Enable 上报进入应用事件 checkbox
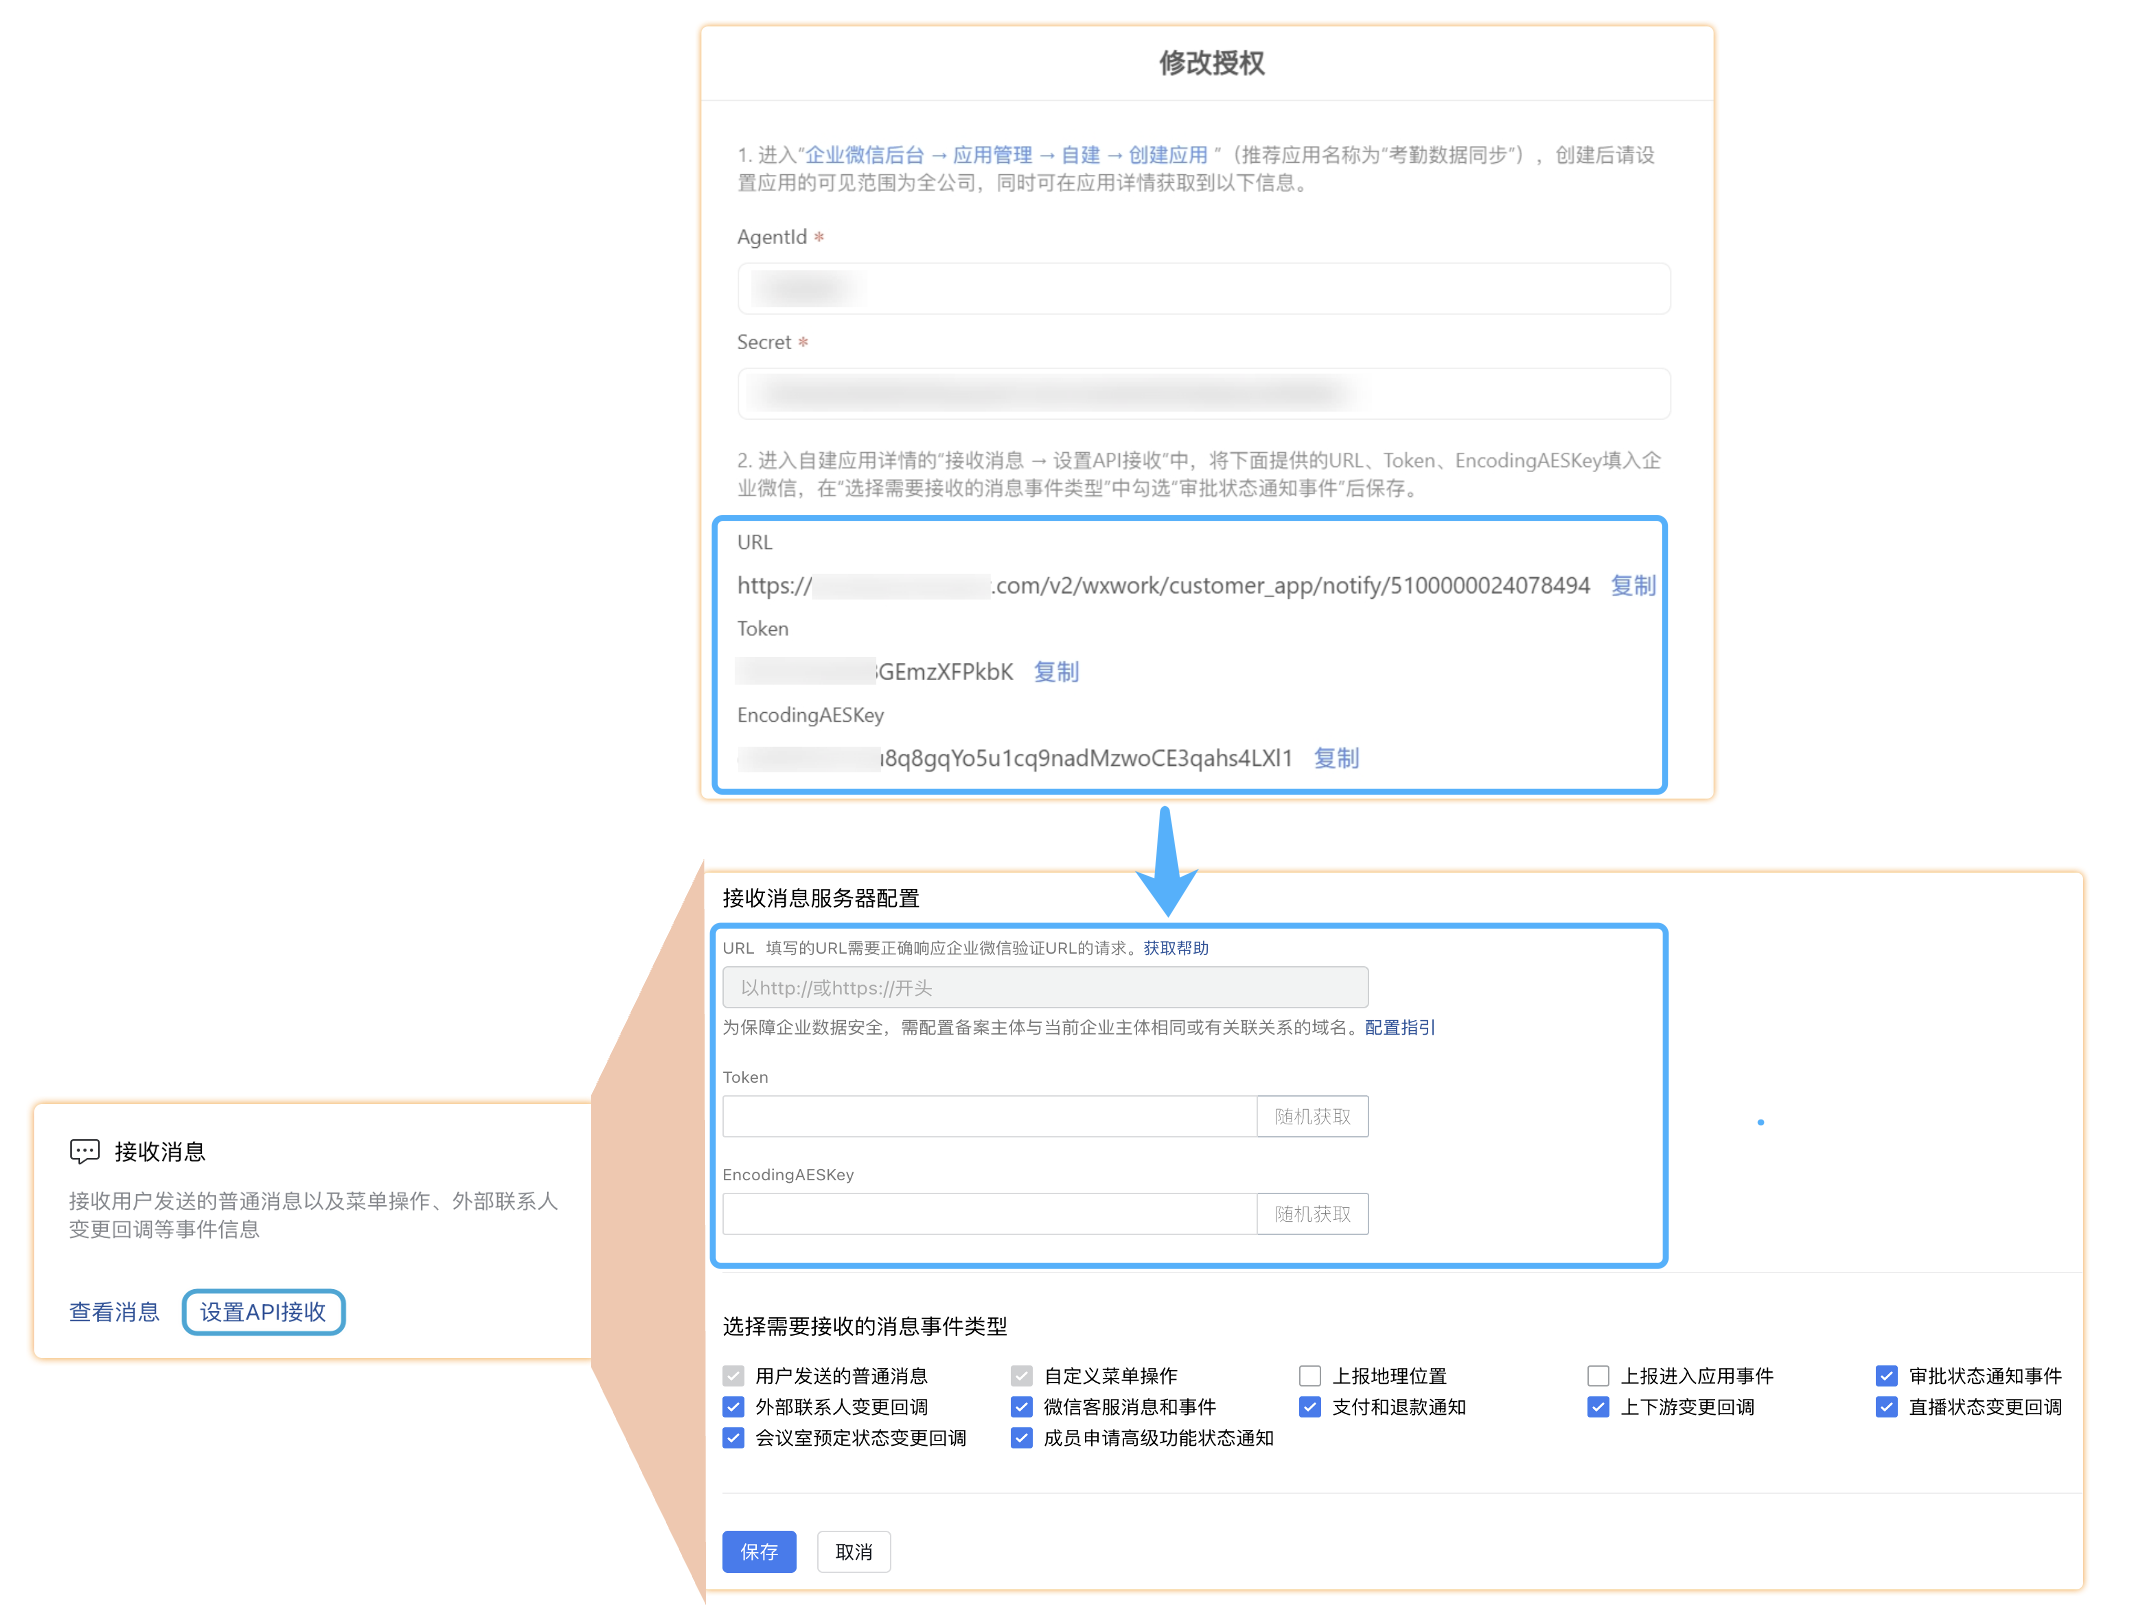Viewport: 2136px width, 1618px height. pos(1598,1376)
